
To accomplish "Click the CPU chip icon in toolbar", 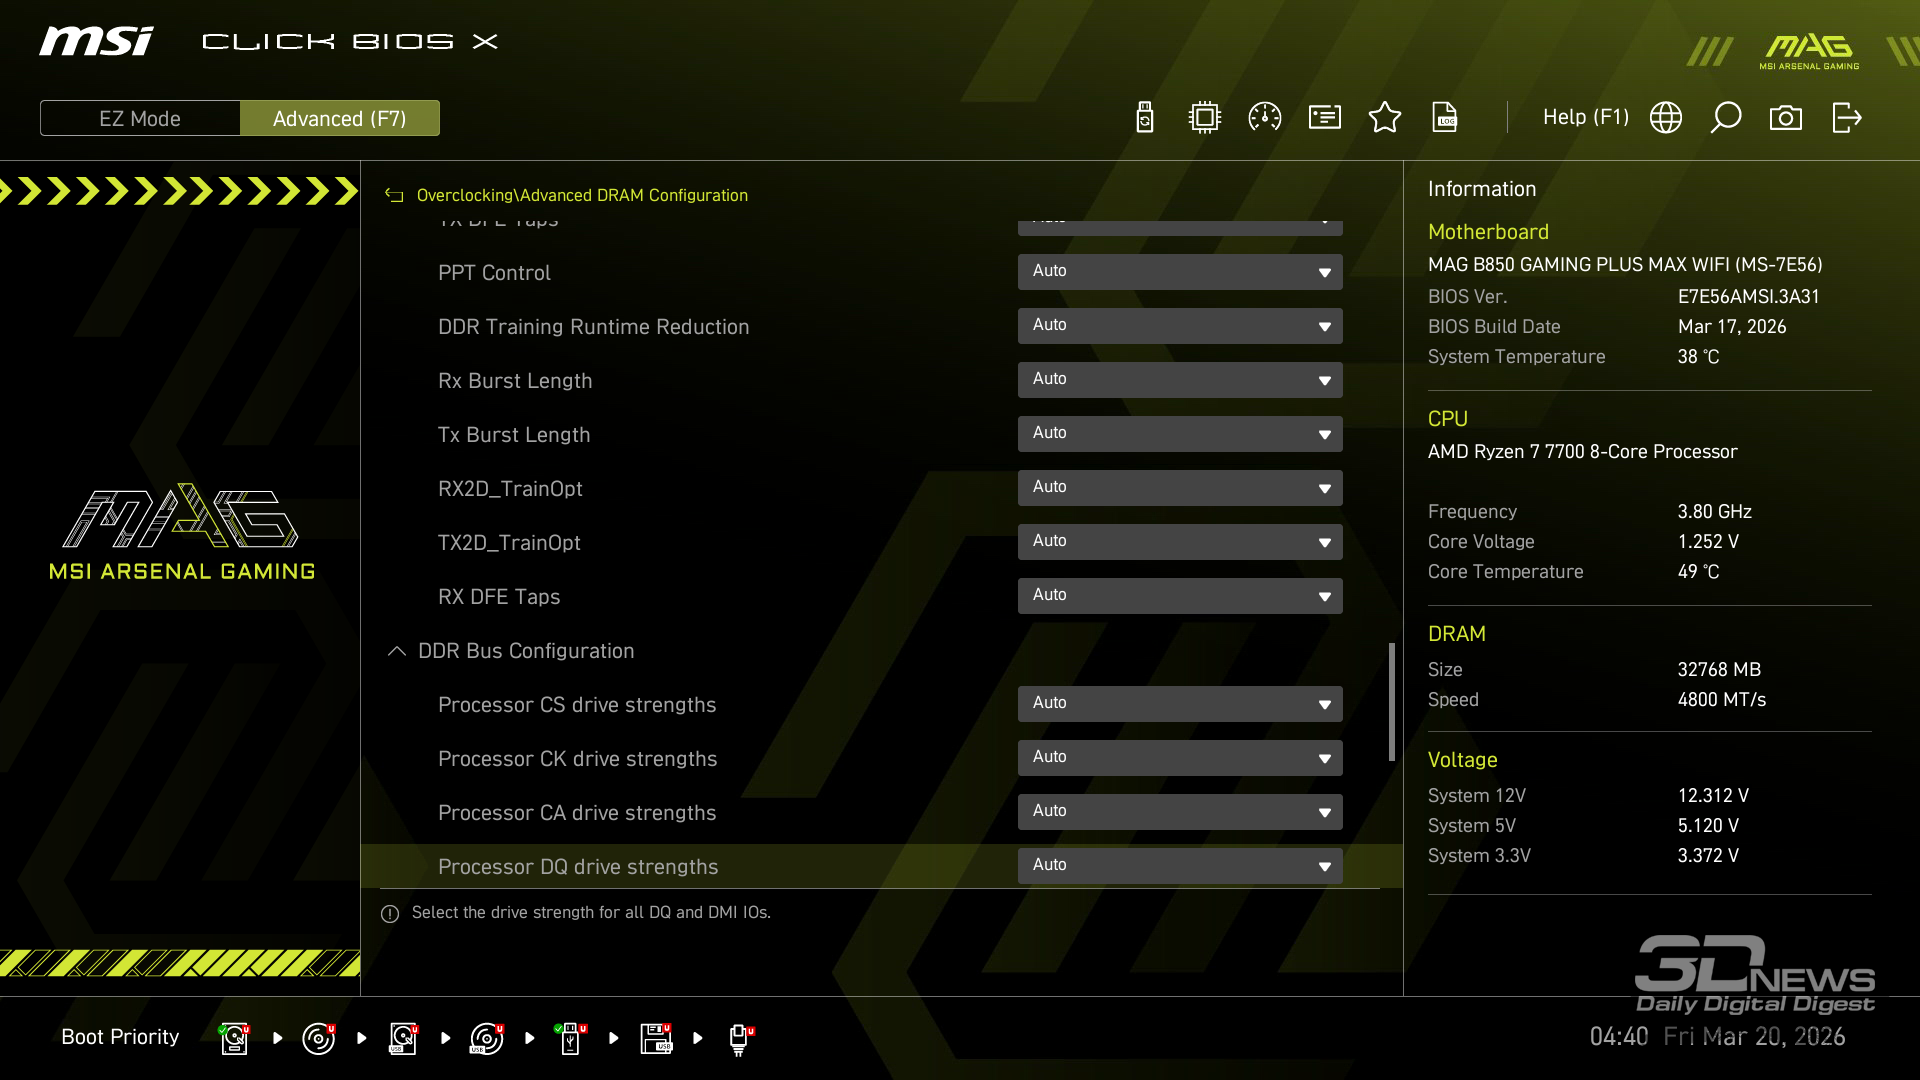I will click(x=1205, y=118).
